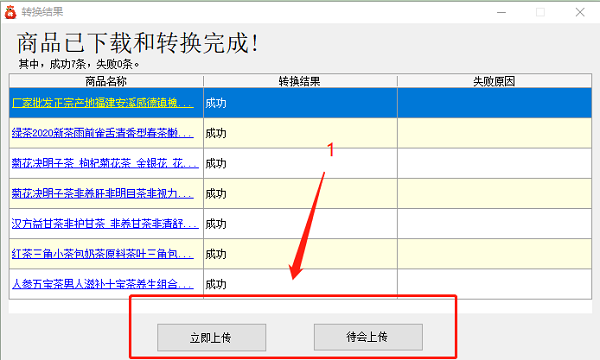
Task: Select 成功 cell in the 厂家批发 row
Action: [x=300, y=103]
